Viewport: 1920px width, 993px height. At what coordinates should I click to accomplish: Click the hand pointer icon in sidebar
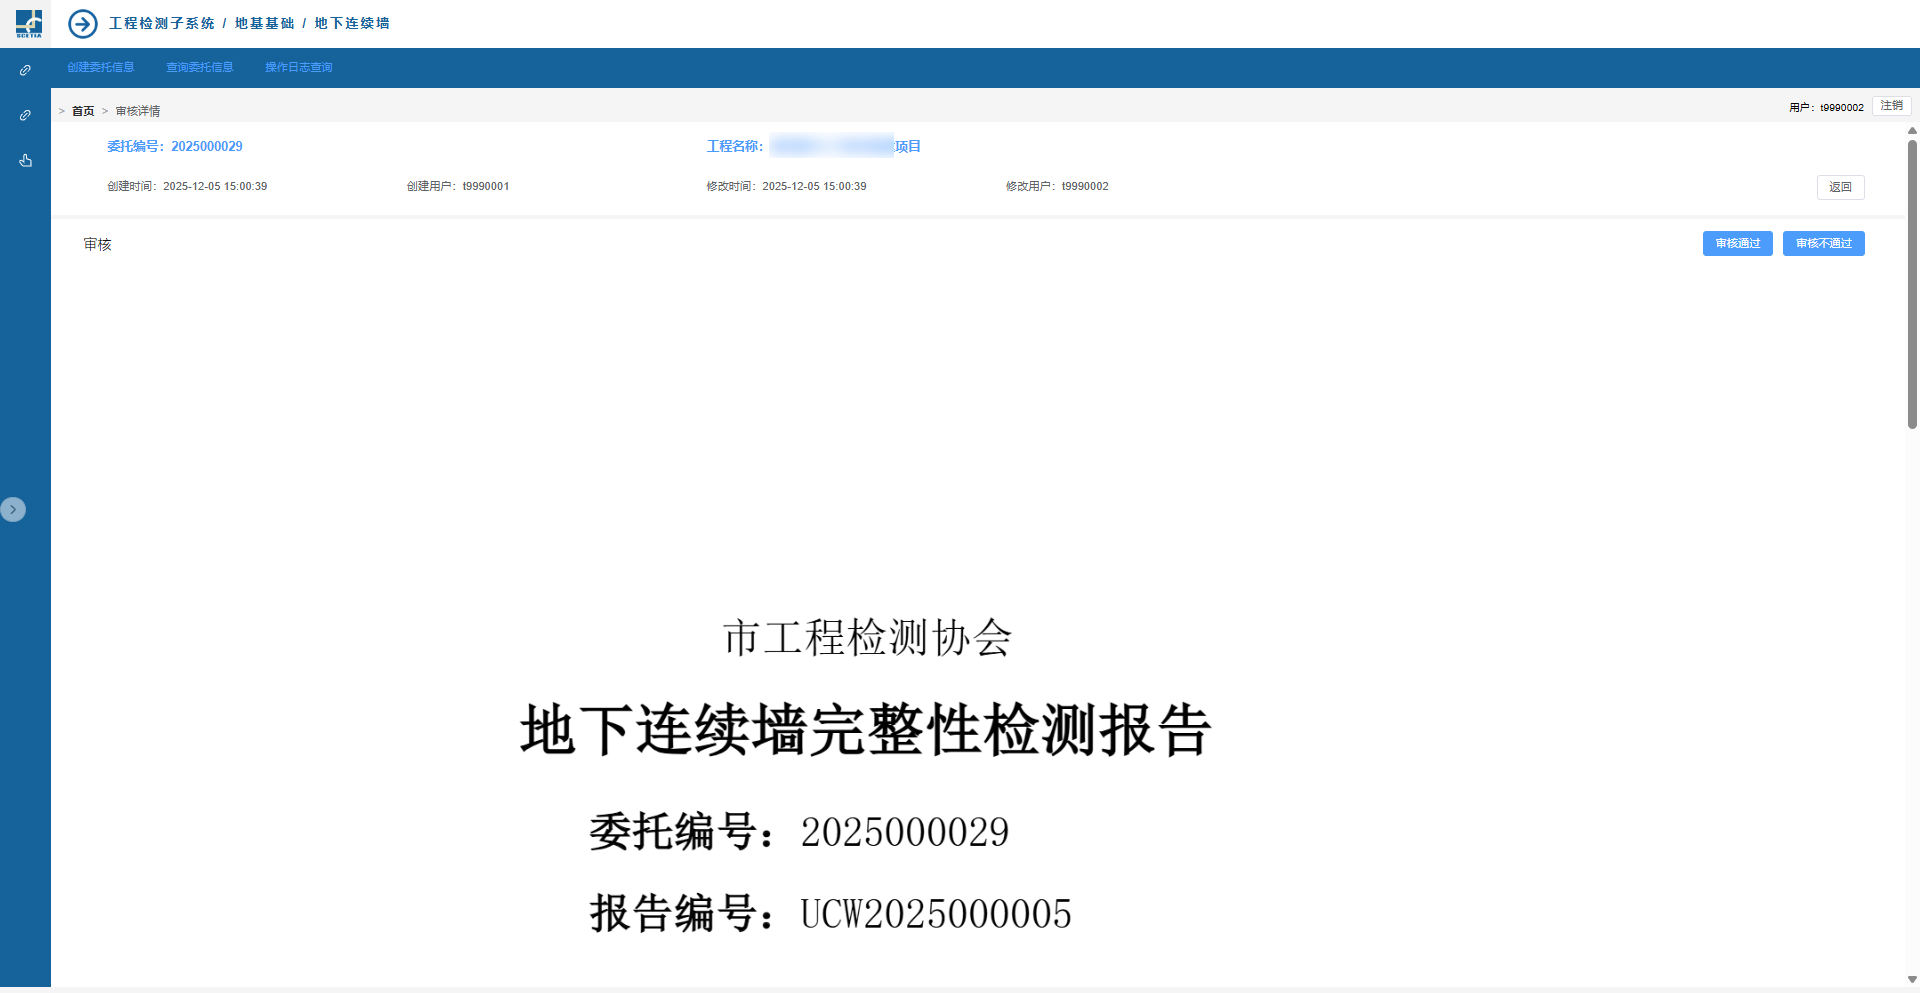(x=25, y=160)
